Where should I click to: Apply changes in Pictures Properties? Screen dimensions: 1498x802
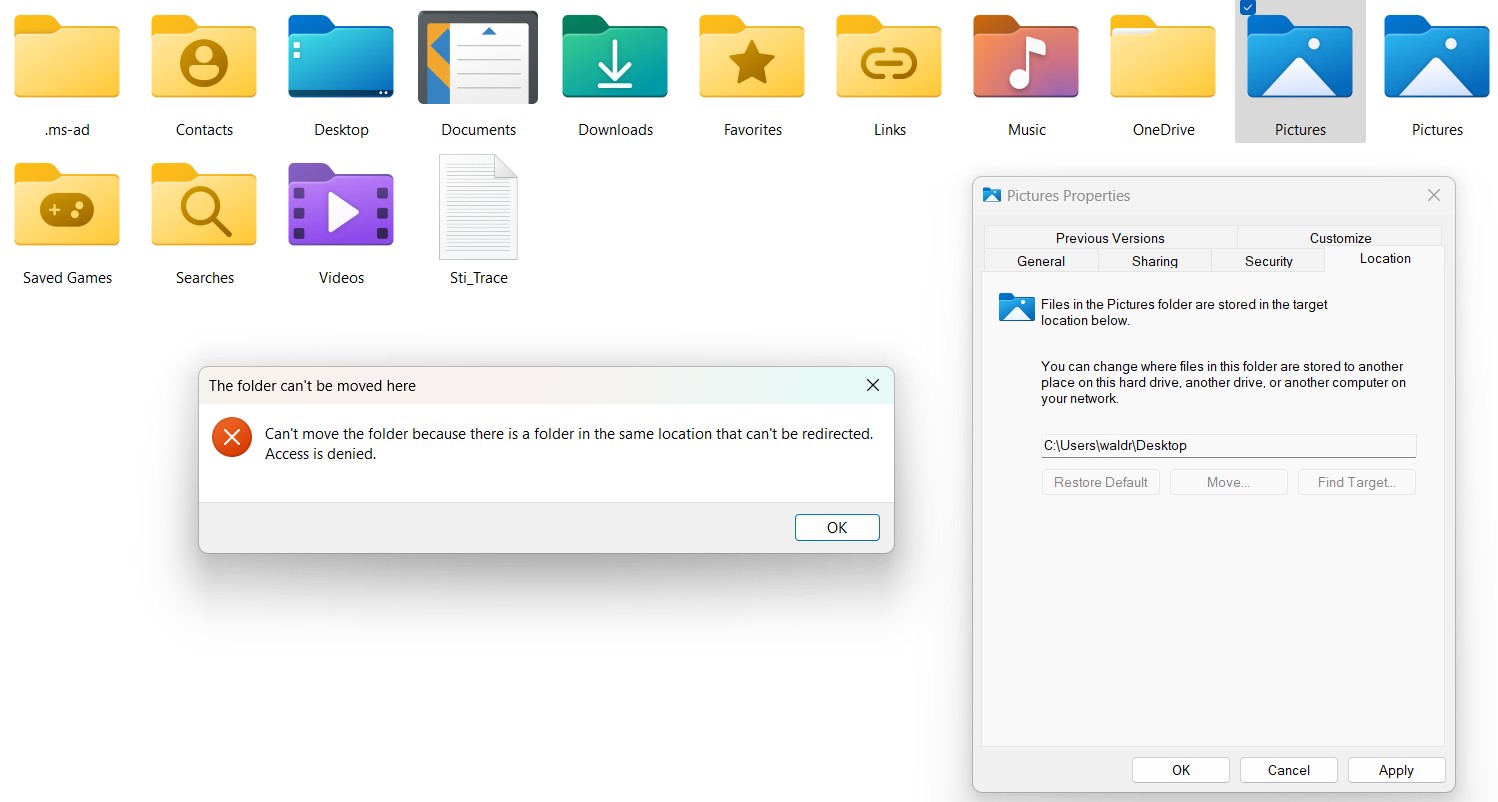pos(1396,770)
